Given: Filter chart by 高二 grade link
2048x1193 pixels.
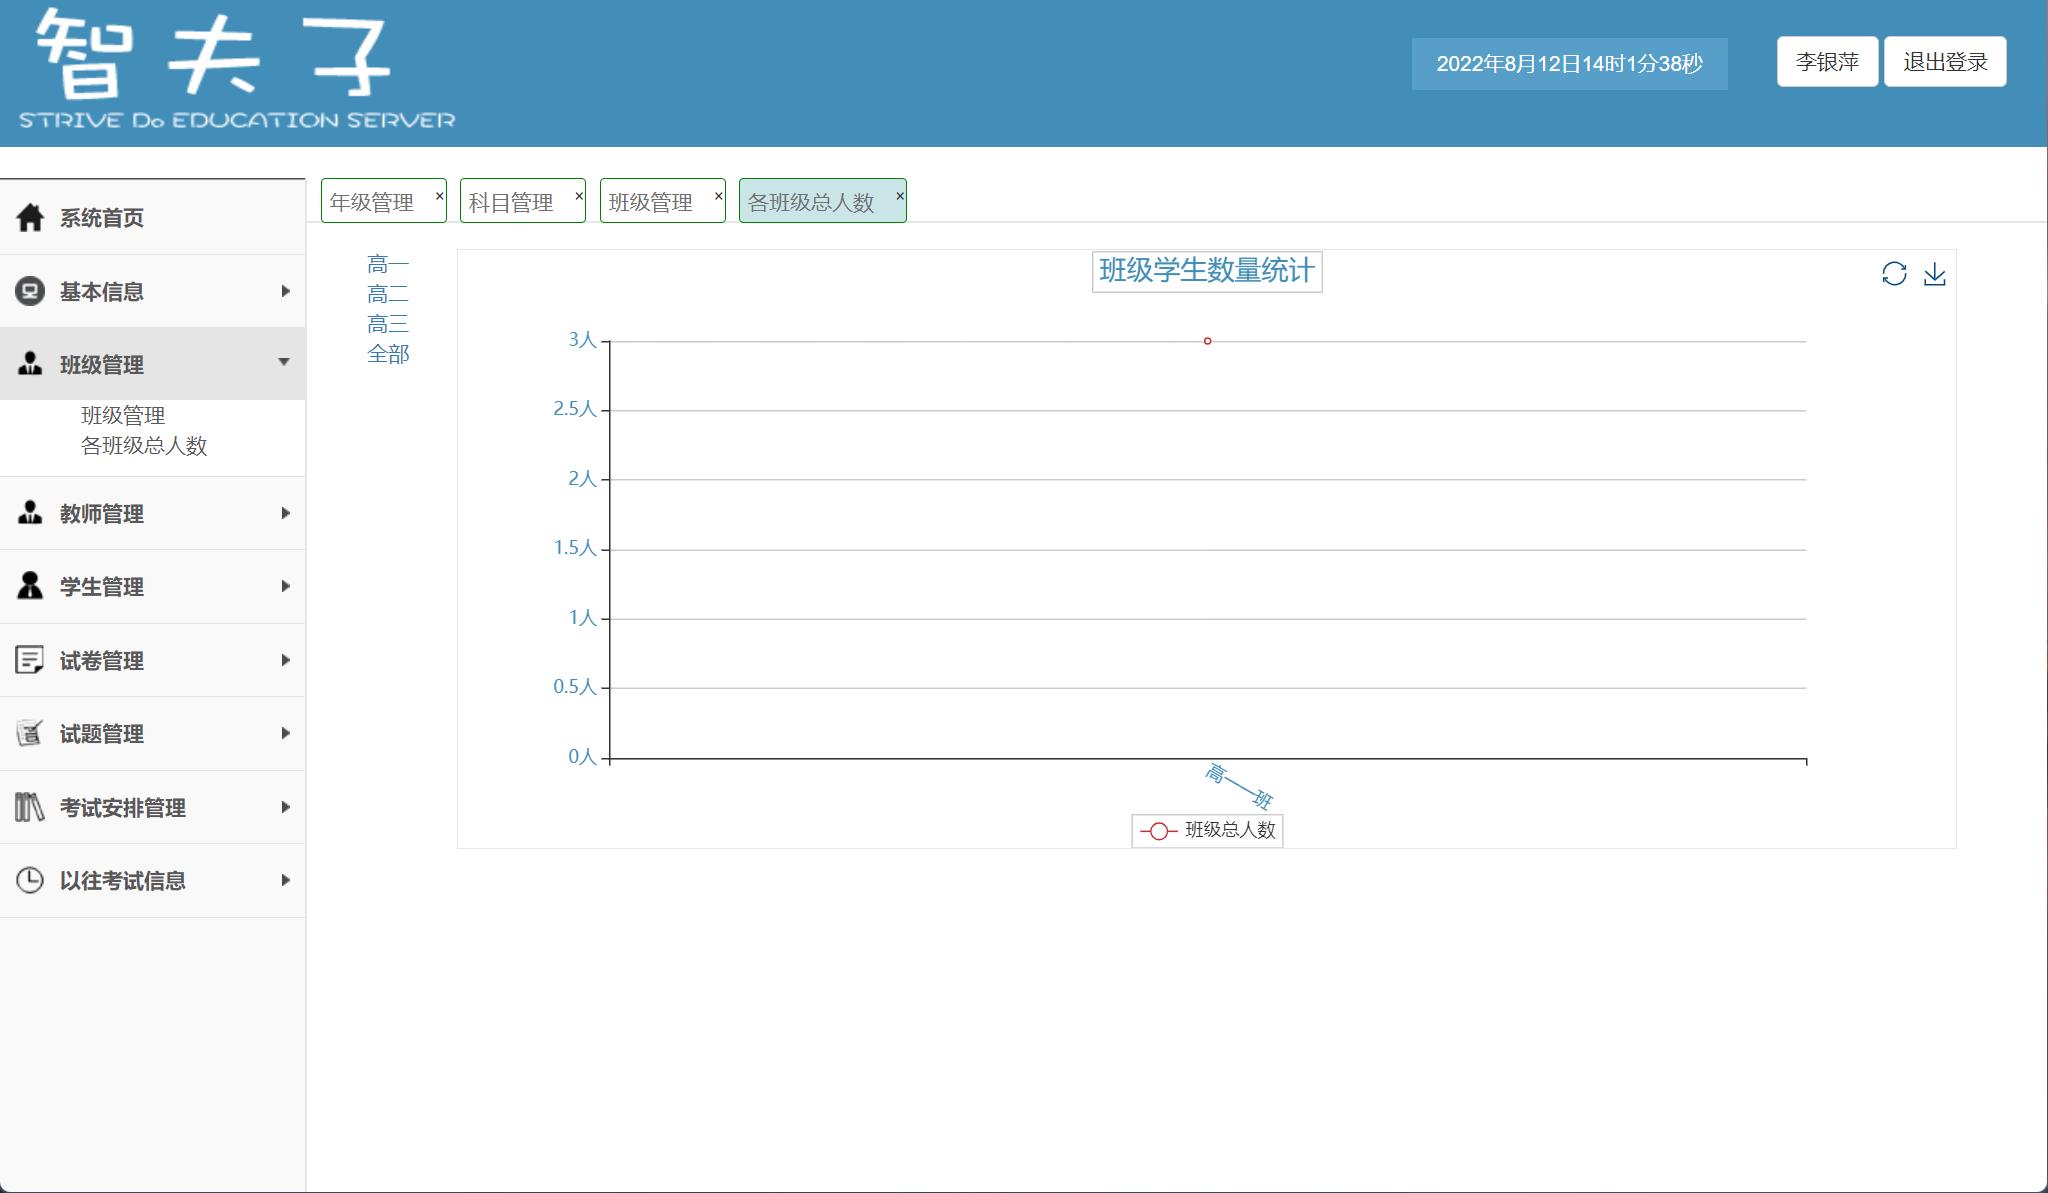Looking at the screenshot, I should coord(388,294).
